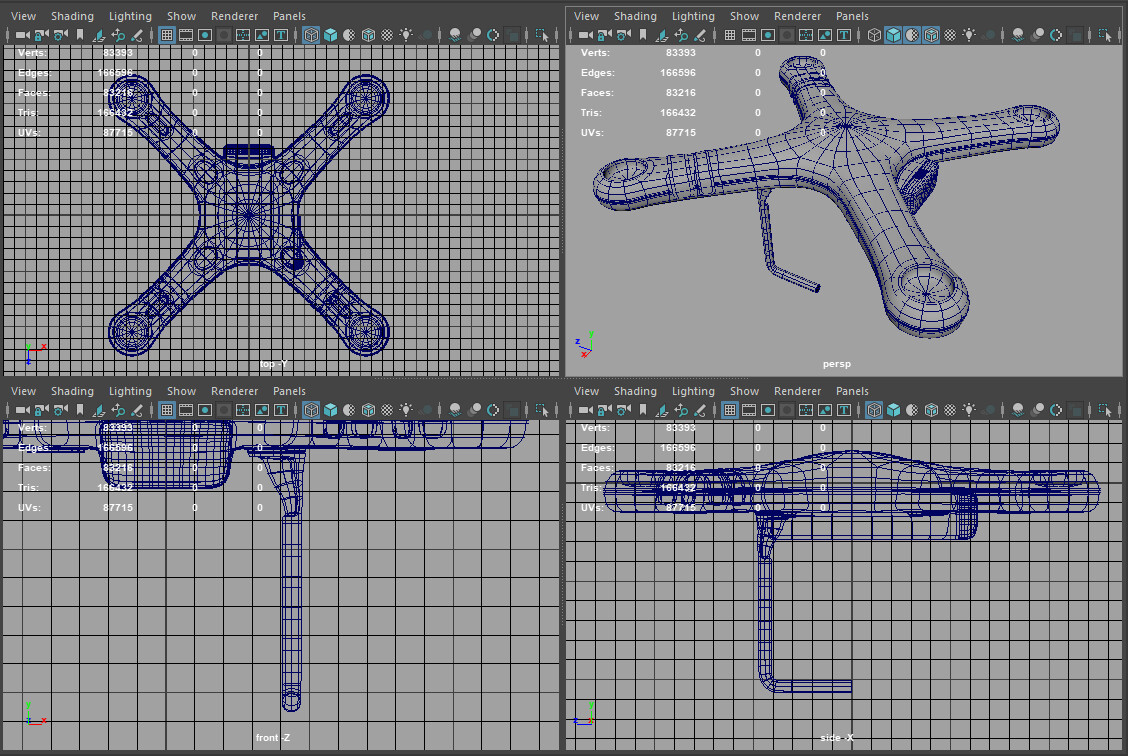Toggle Isolate Select in top panel toolbar
Viewport: 1128px width, 756px height.
pos(542,35)
